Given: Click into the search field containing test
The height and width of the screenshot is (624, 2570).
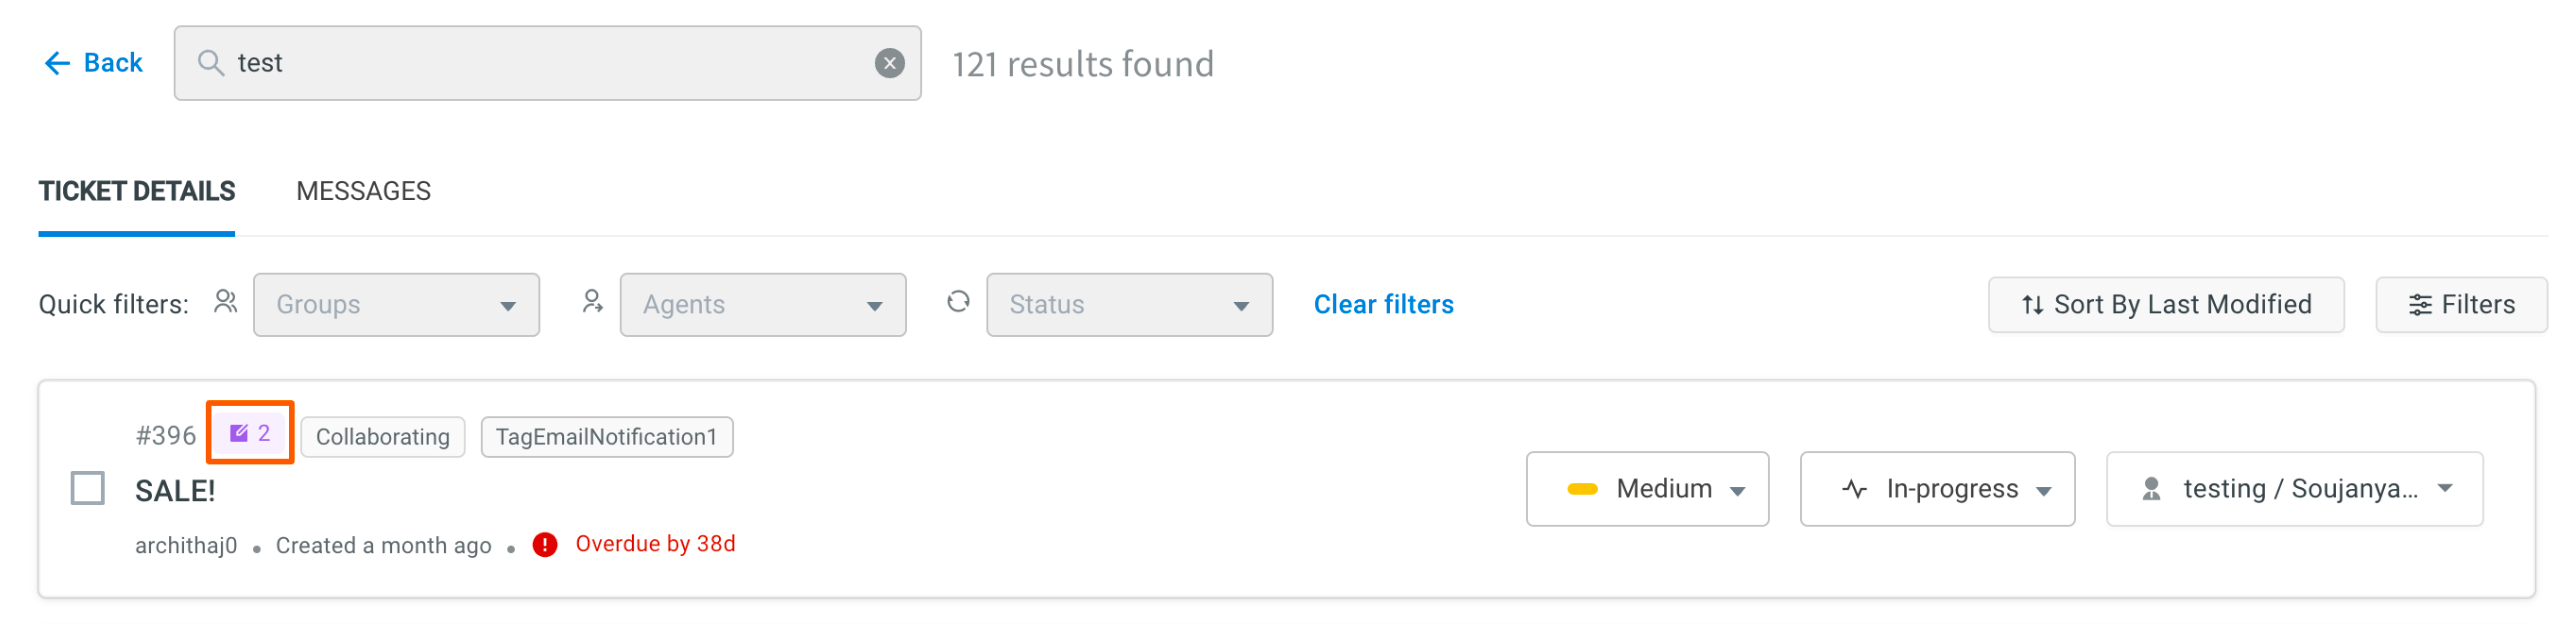Looking at the screenshot, I should (x=547, y=63).
